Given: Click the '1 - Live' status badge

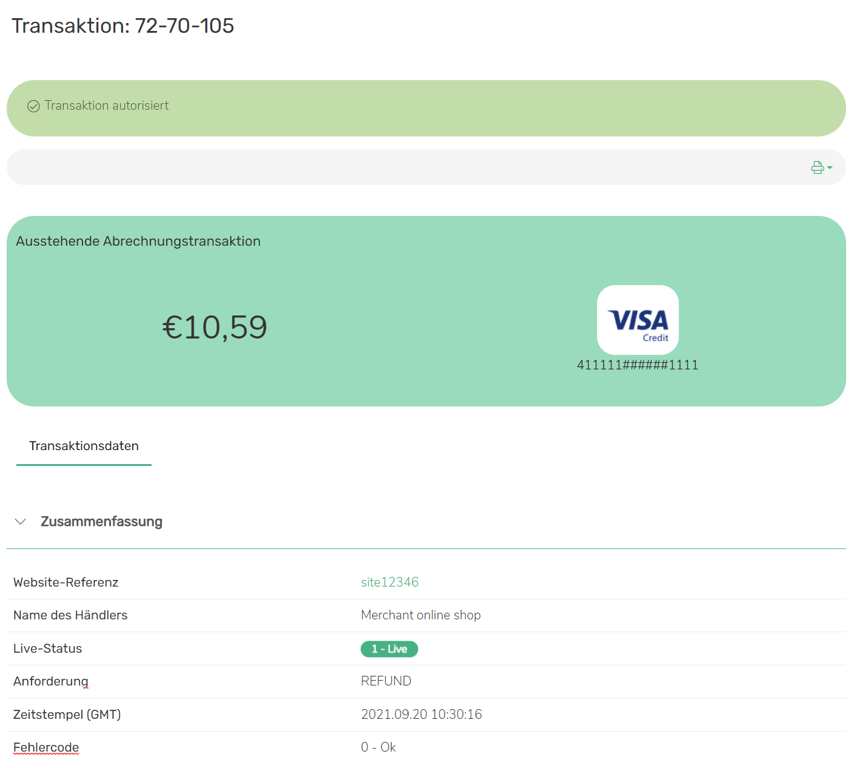Looking at the screenshot, I should [389, 649].
